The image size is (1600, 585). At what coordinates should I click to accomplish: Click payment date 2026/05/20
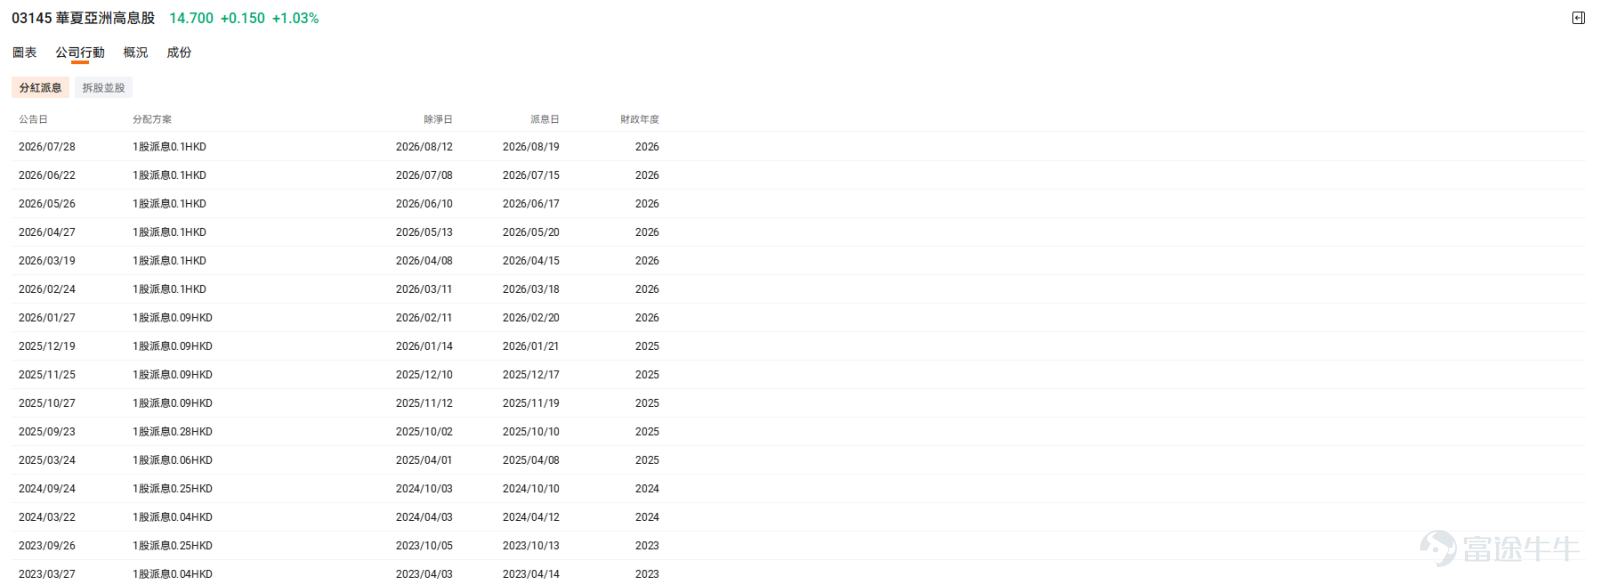(x=531, y=232)
